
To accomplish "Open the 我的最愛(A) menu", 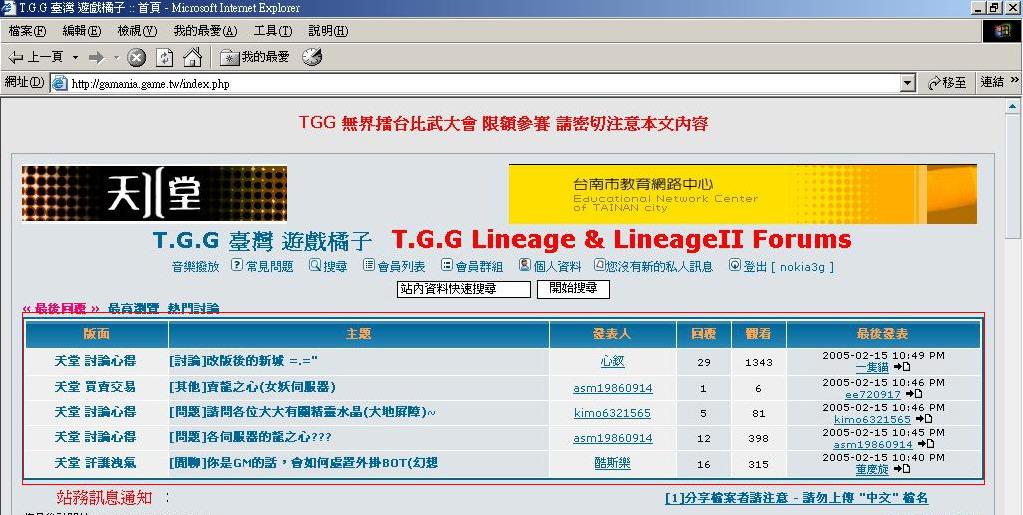I will pos(206,31).
